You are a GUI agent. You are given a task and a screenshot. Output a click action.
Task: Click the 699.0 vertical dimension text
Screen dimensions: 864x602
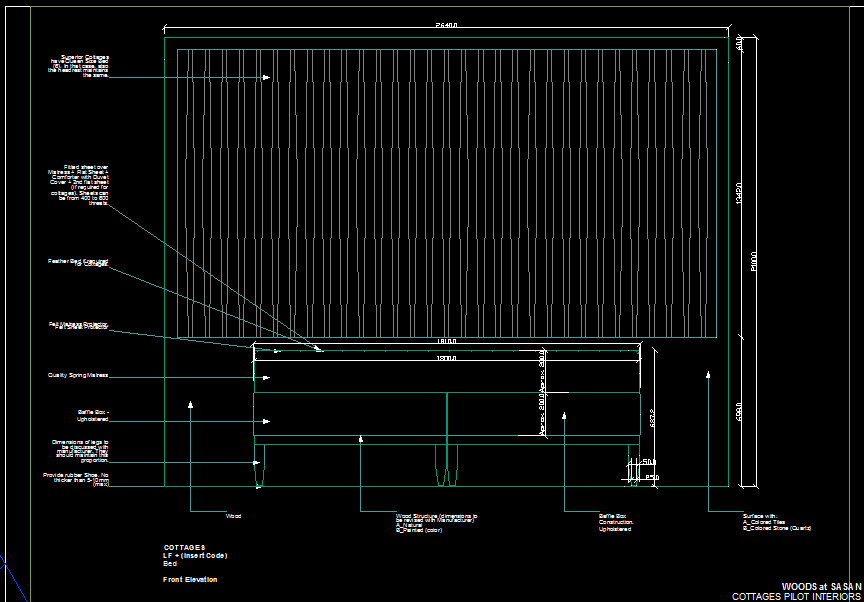click(739, 411)
